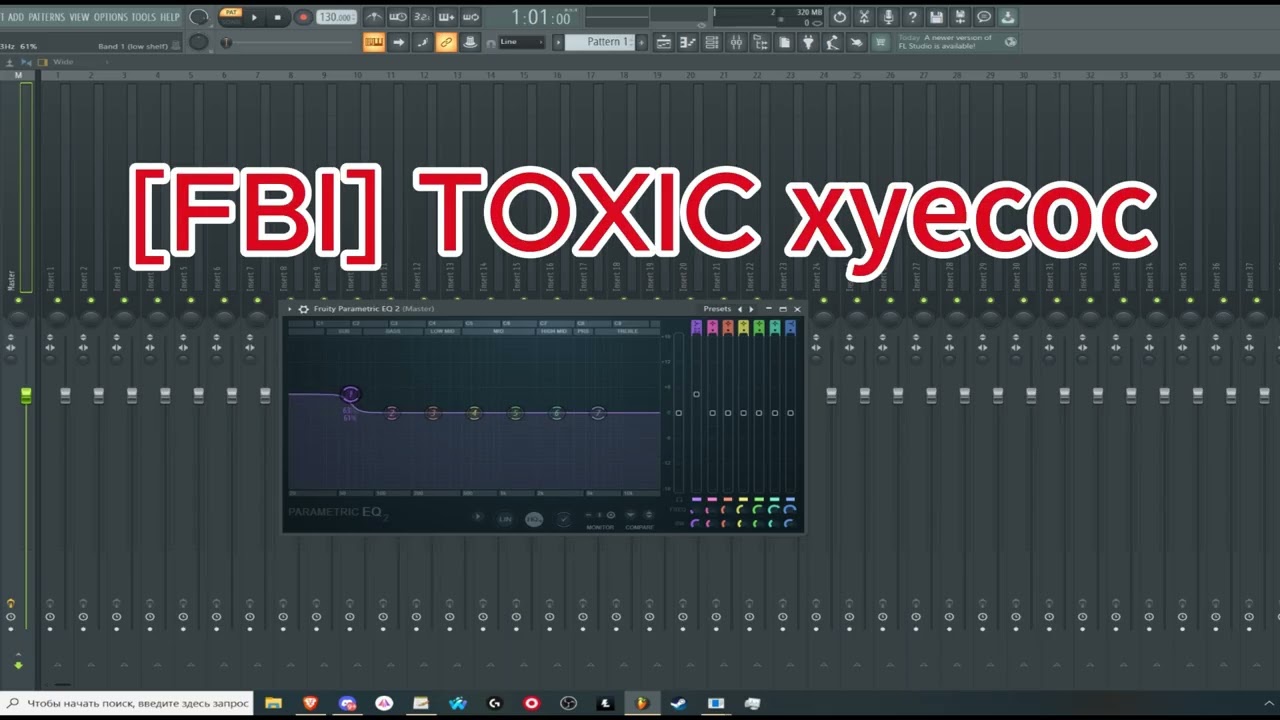Click the Render/export audio icon
Image resolution: width=1280 pixels, height=720 pixels.
960,17
